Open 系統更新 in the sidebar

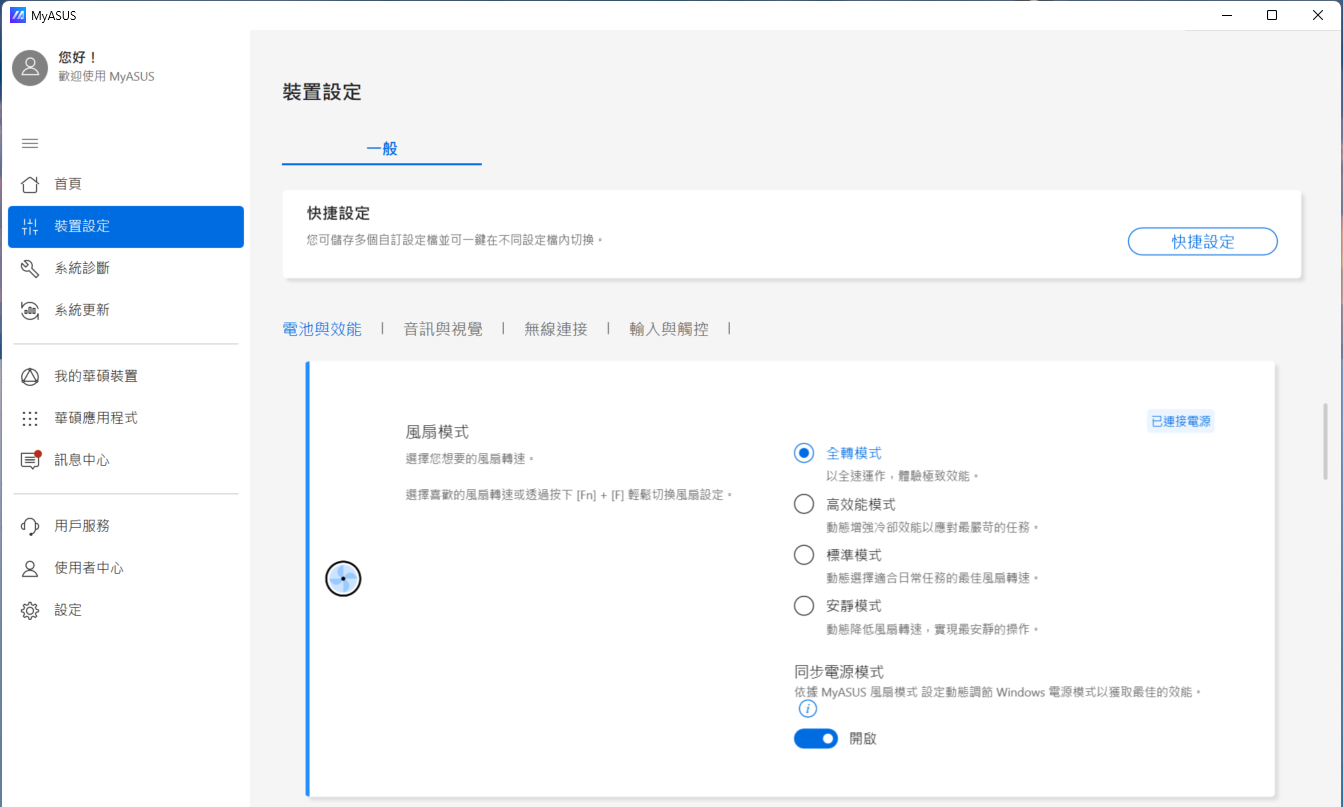coord(126,310)
